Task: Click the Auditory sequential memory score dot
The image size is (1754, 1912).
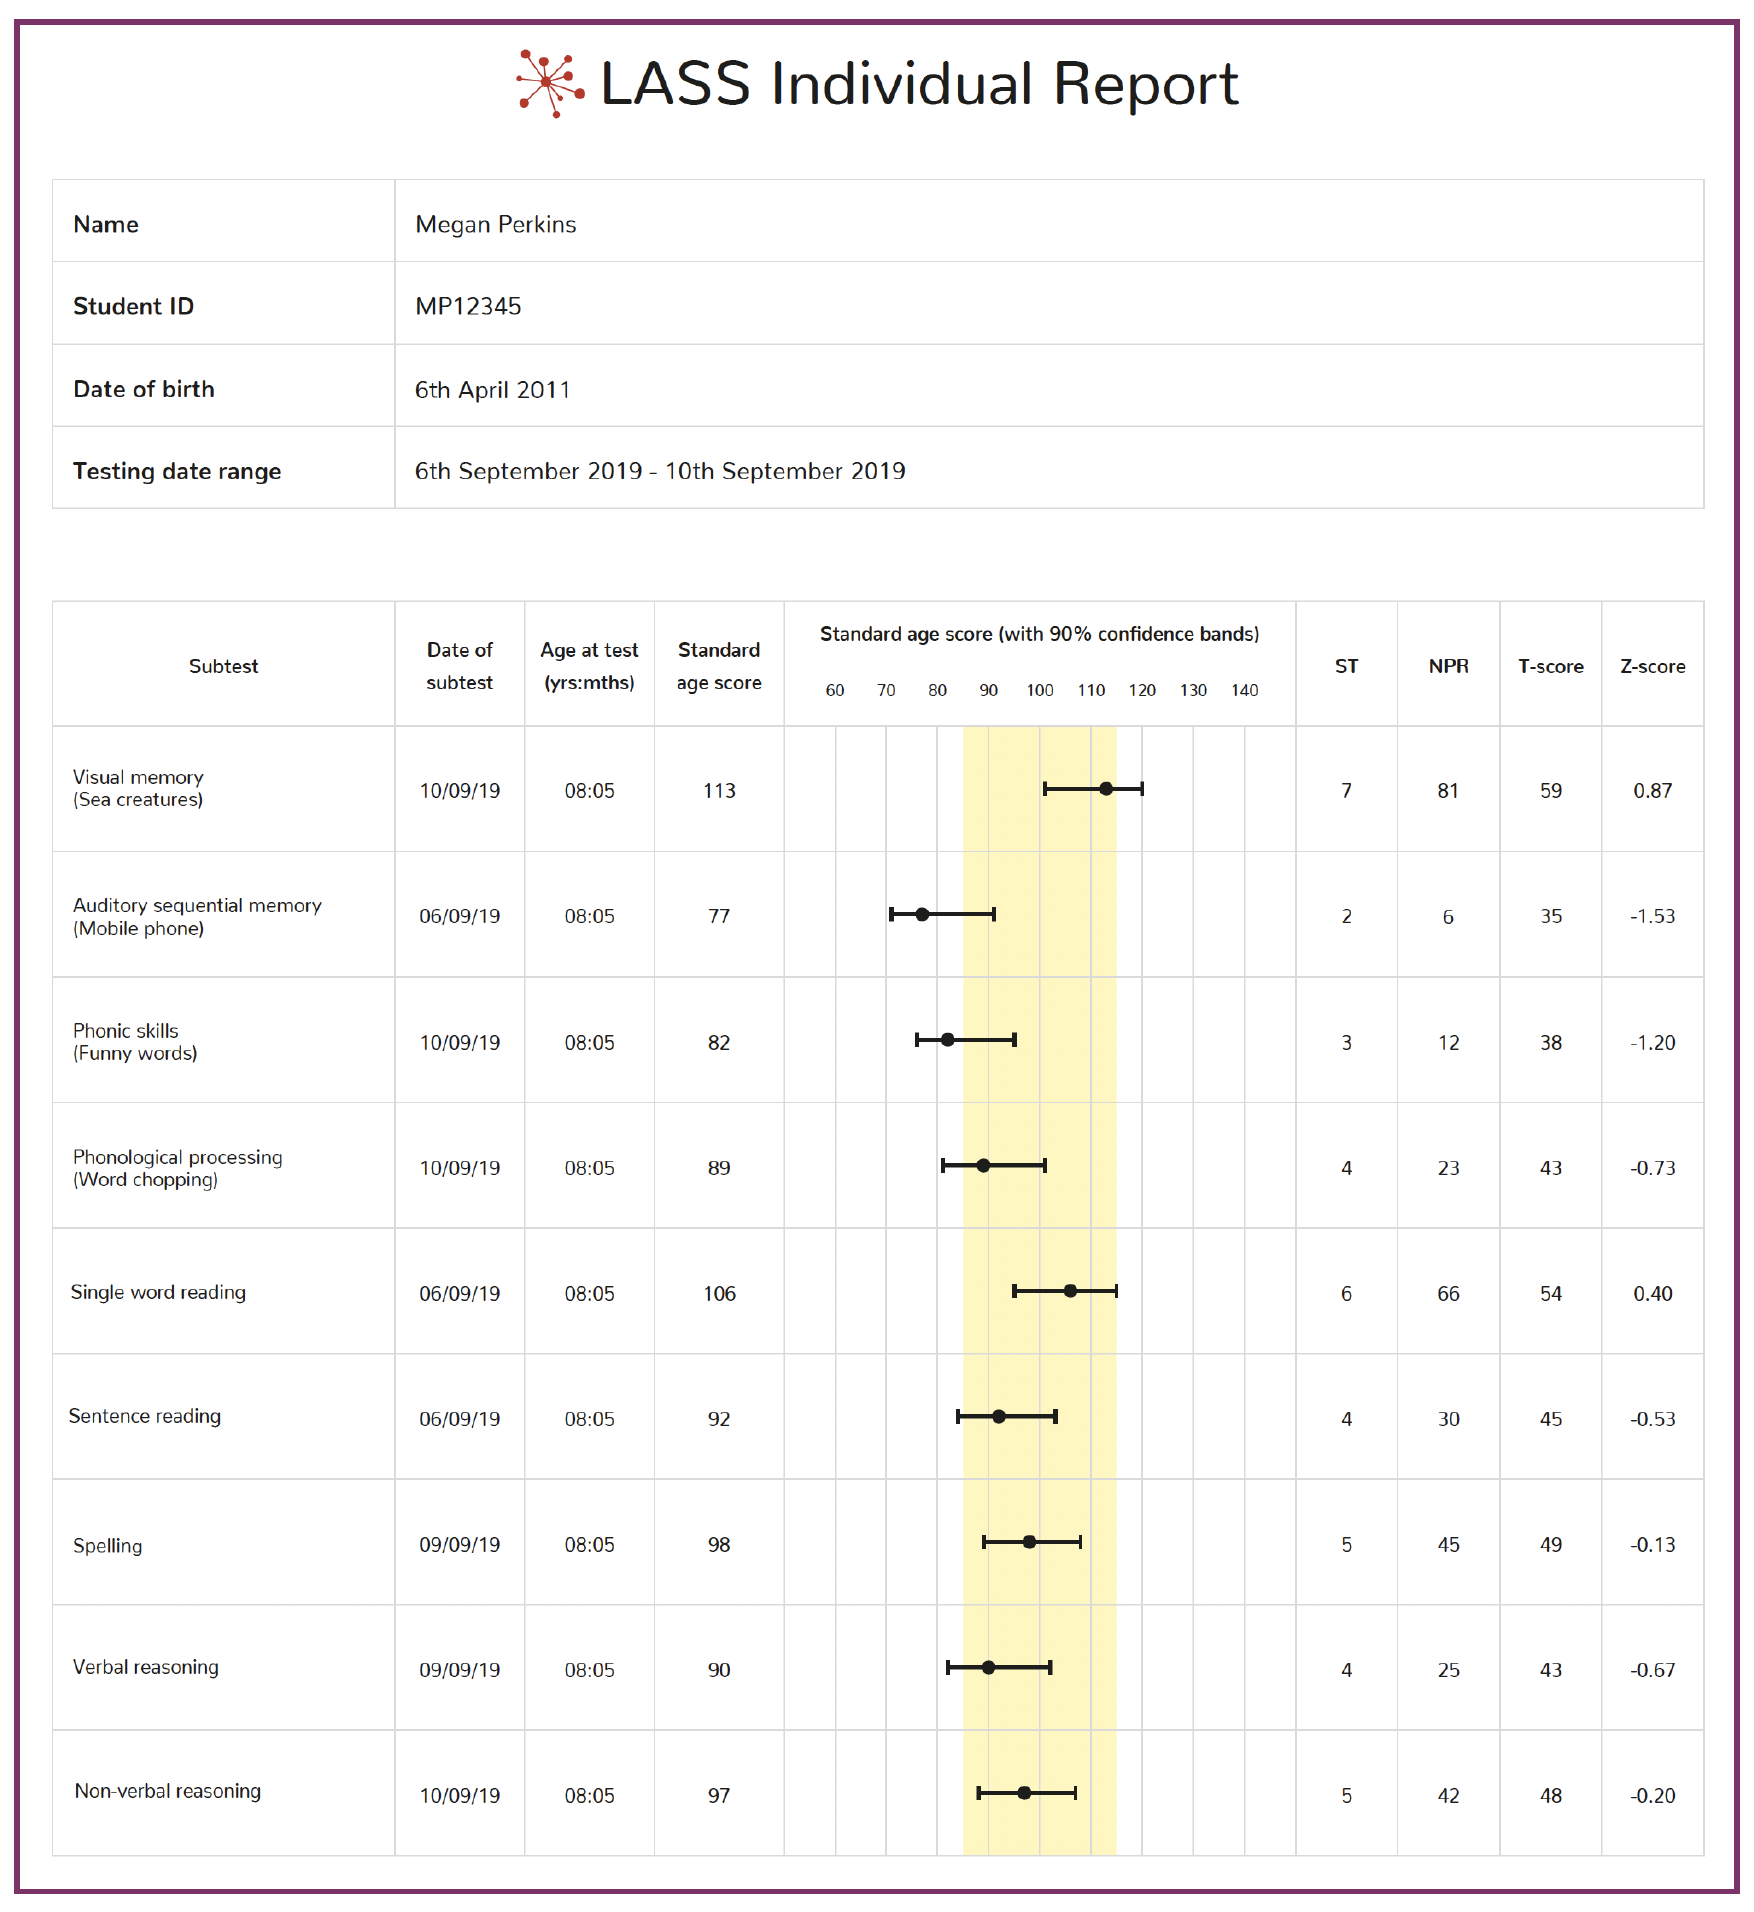Action: 922,914
